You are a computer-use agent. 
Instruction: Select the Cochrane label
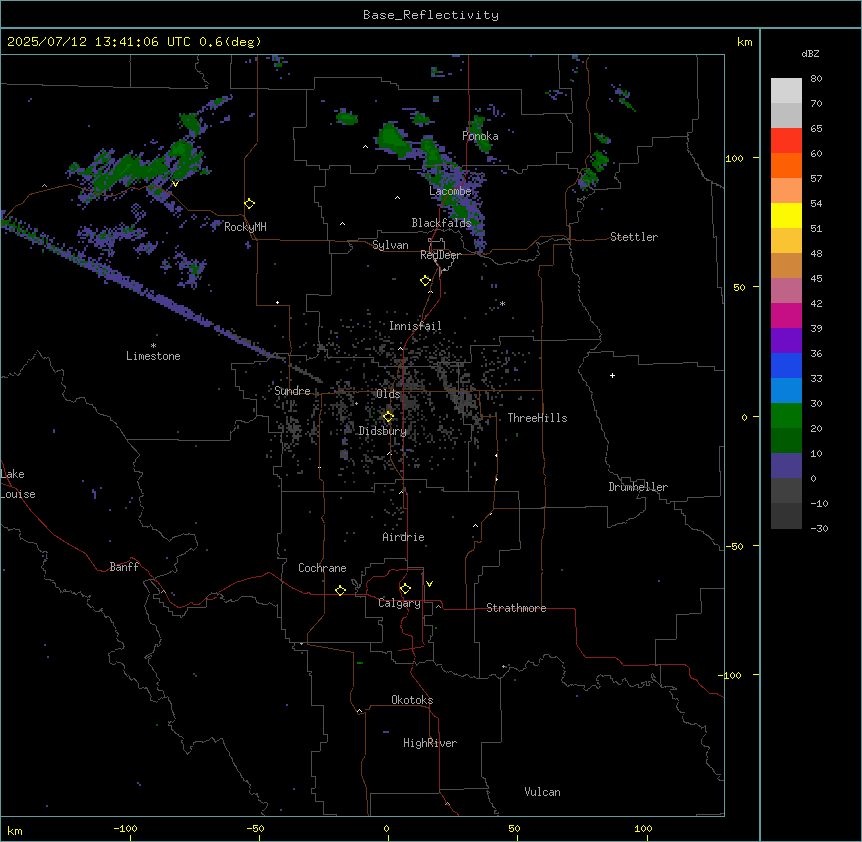(x=322, y=568)
